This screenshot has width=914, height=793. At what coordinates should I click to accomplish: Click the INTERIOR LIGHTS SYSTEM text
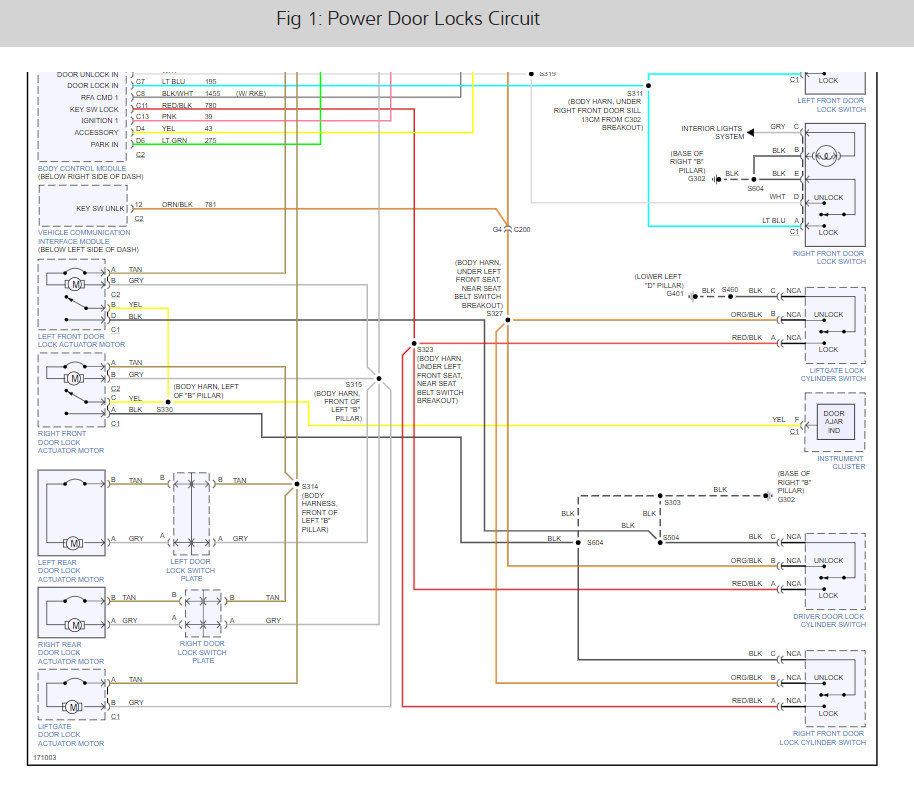(x=712, y=132)
